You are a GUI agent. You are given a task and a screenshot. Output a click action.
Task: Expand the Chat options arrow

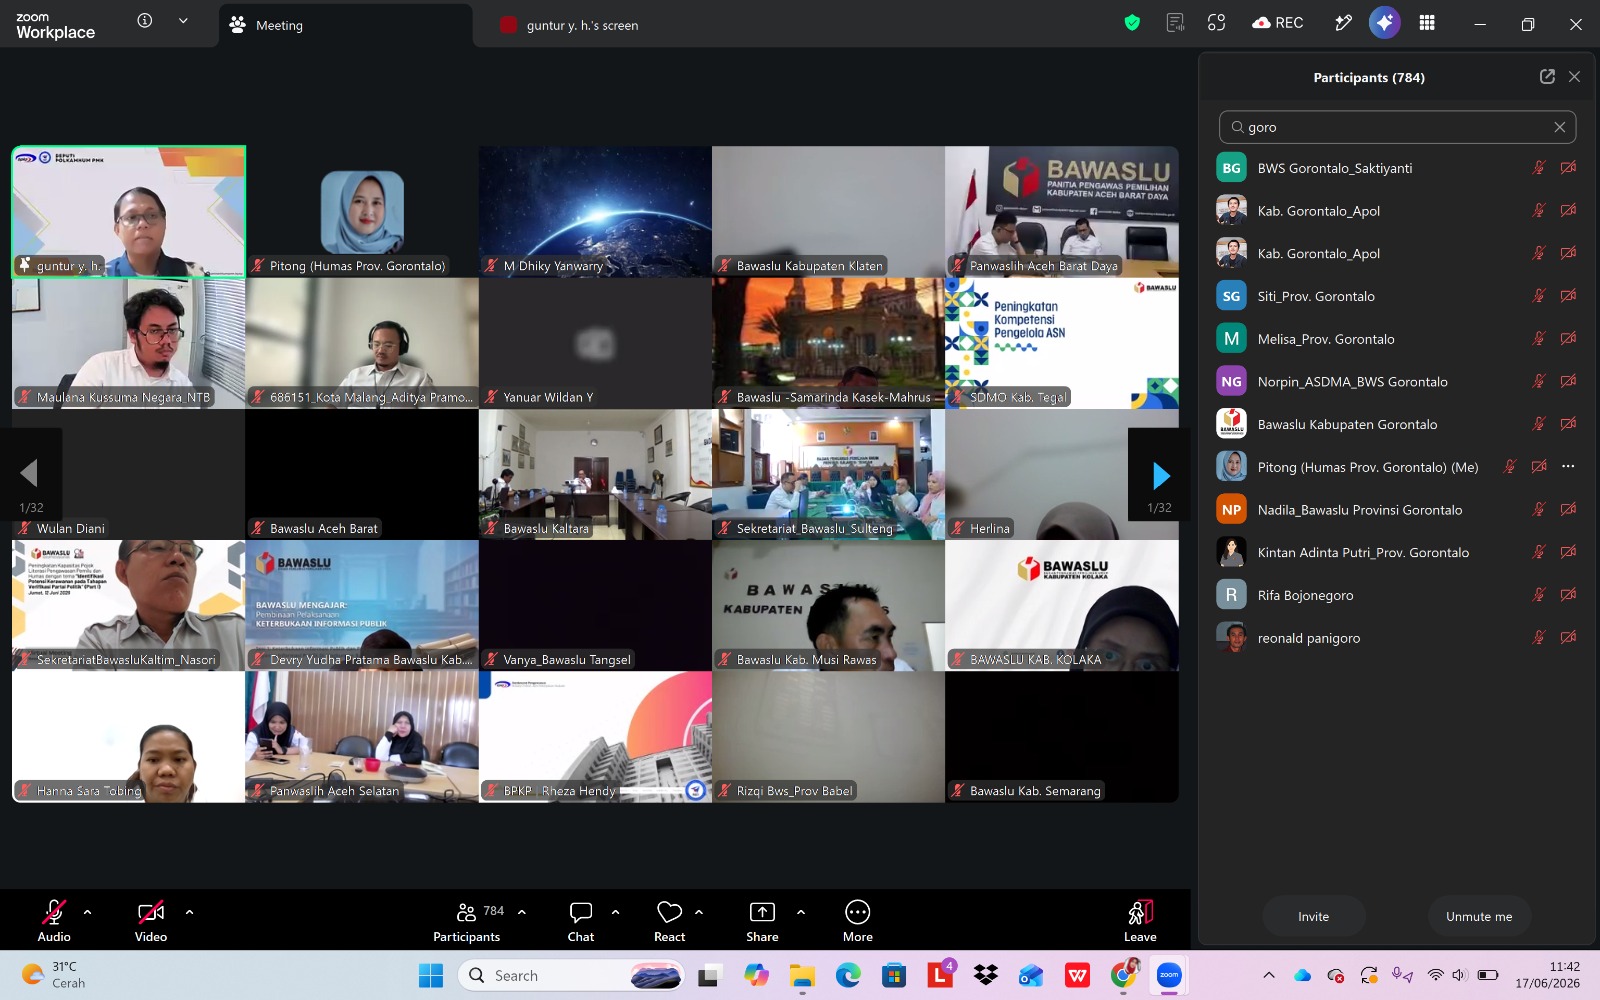coord(615,912)
